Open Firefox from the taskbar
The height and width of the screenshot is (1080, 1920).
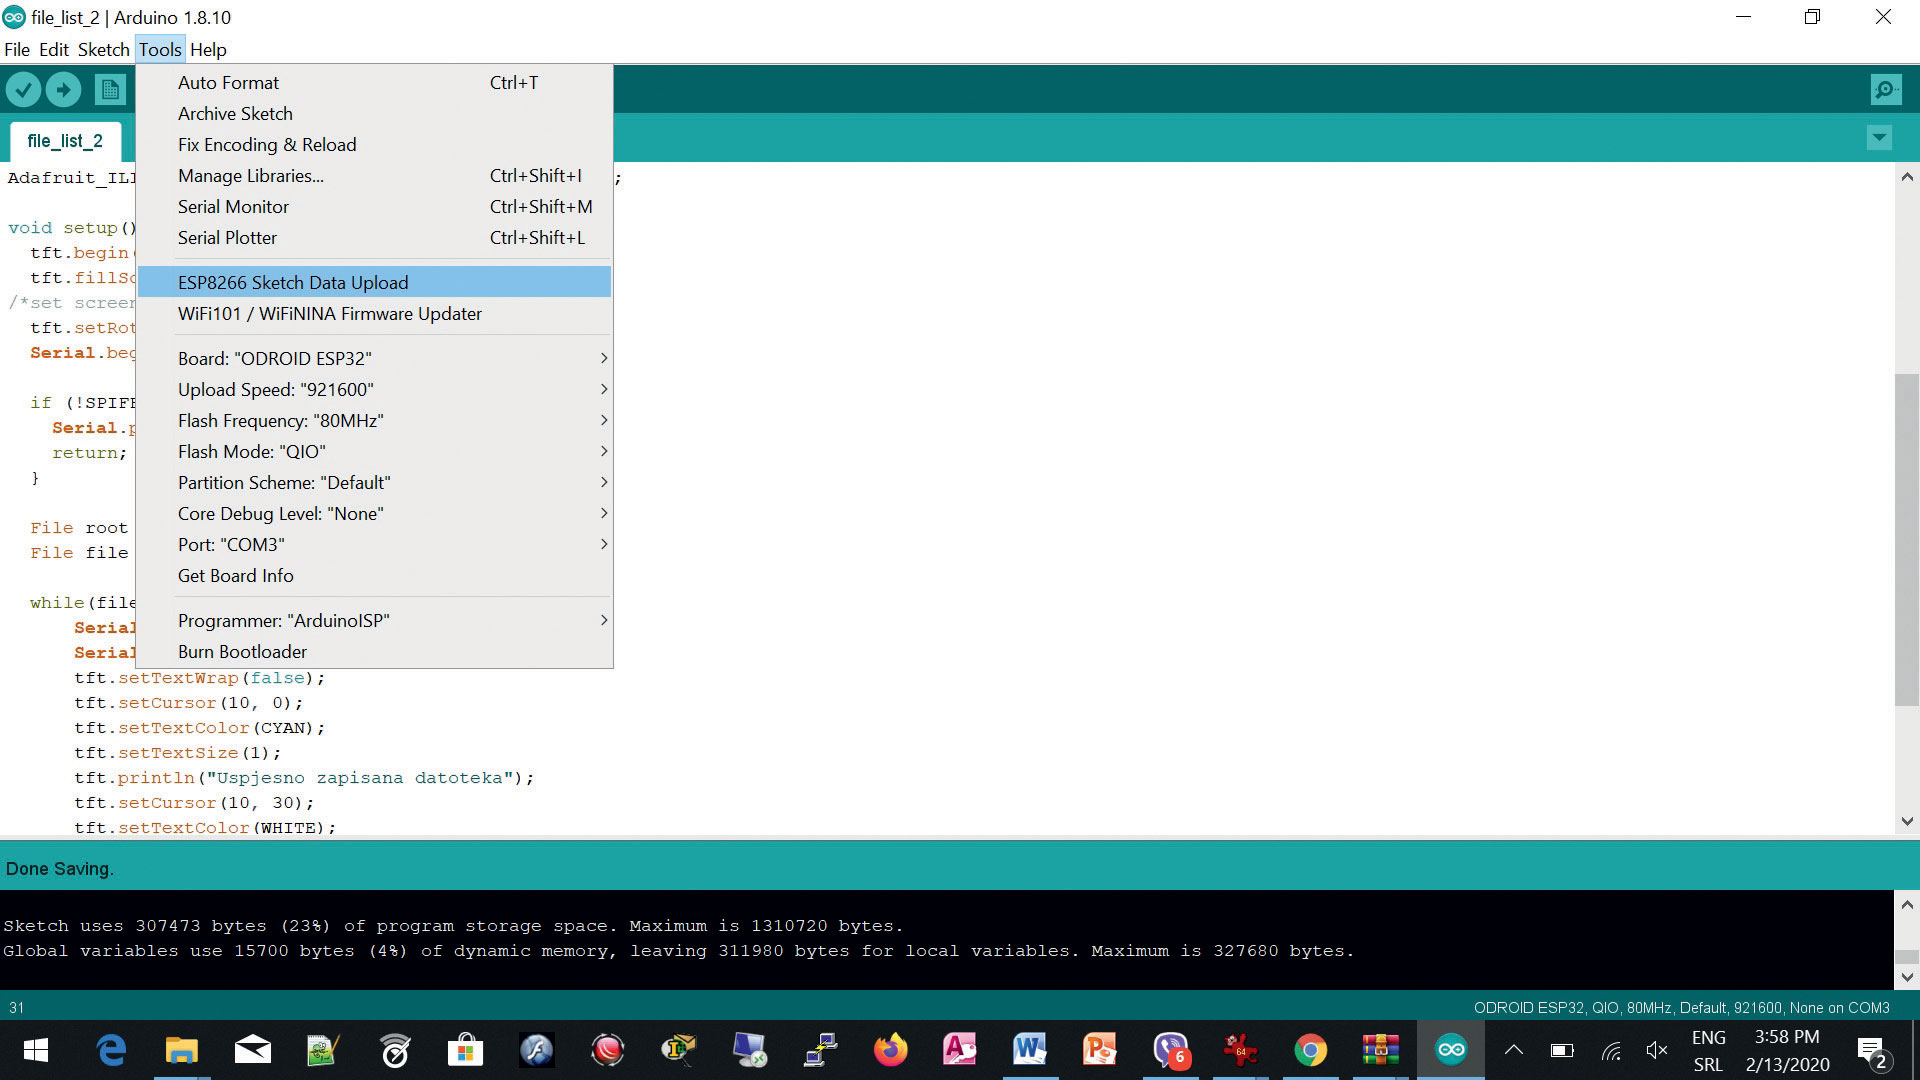coord(890,1050)
